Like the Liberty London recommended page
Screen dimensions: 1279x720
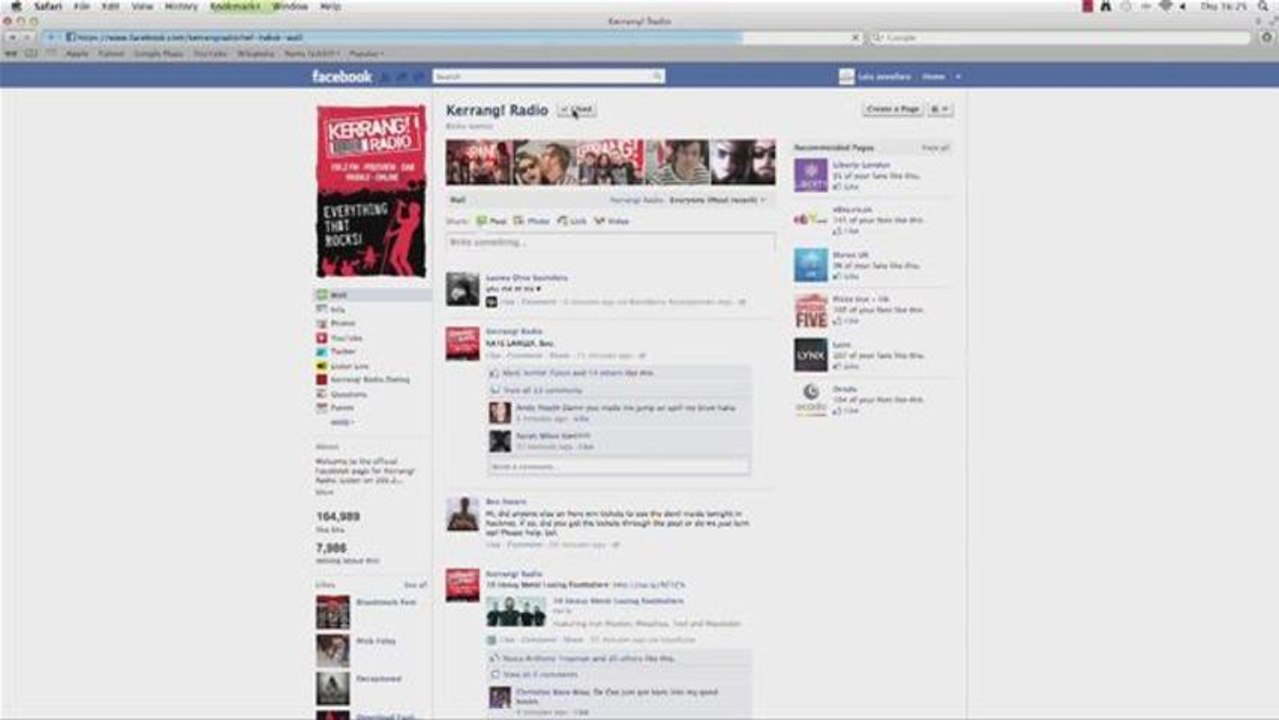tap(846, 187)
